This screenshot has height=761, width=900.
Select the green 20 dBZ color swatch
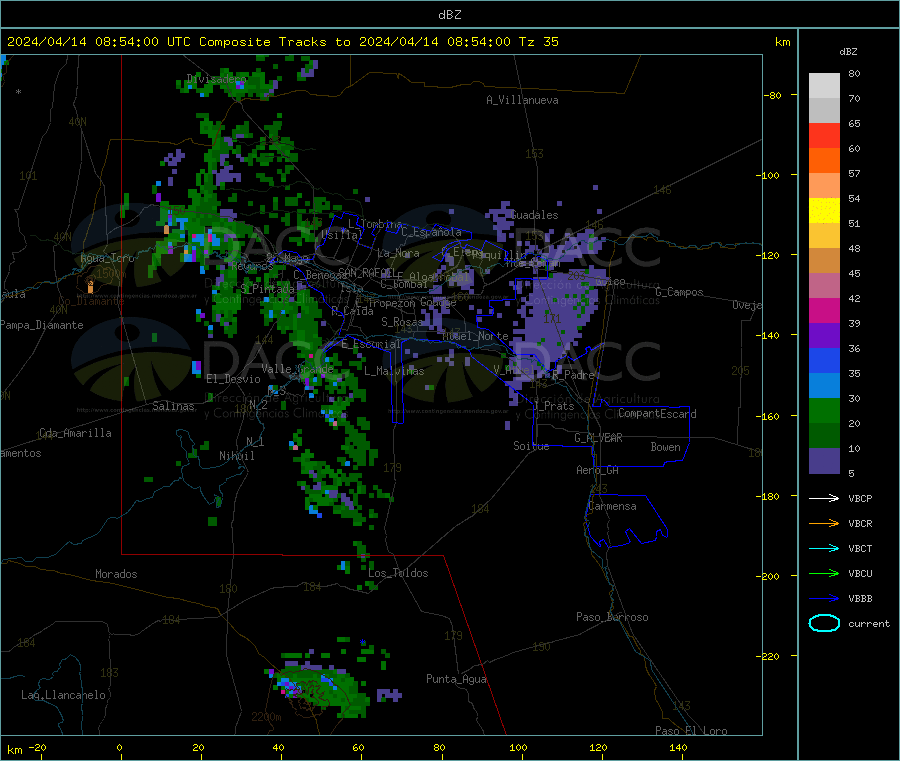(824, 410)
